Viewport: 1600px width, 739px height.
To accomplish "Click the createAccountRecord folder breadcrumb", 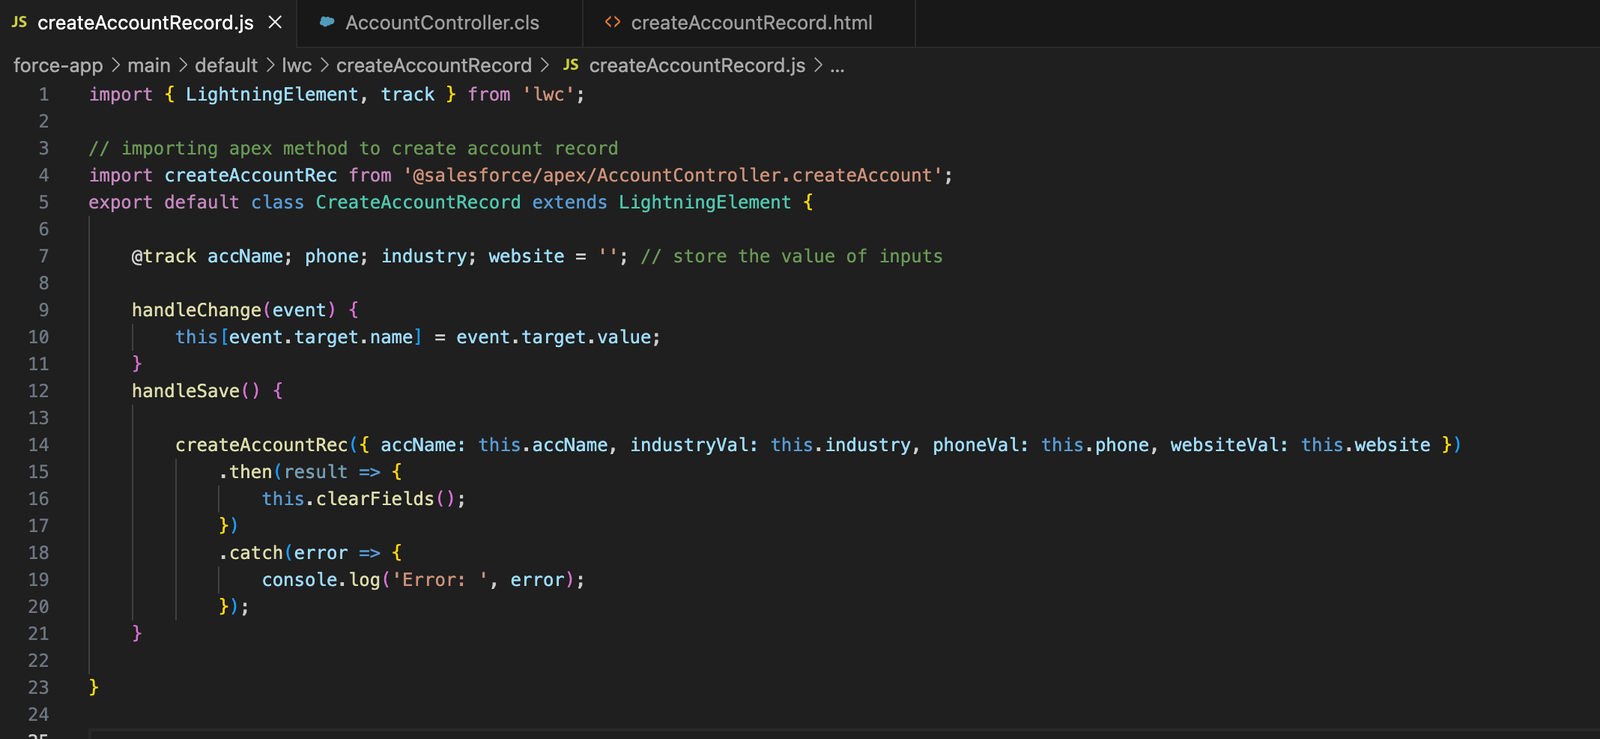I will point(434,65).
